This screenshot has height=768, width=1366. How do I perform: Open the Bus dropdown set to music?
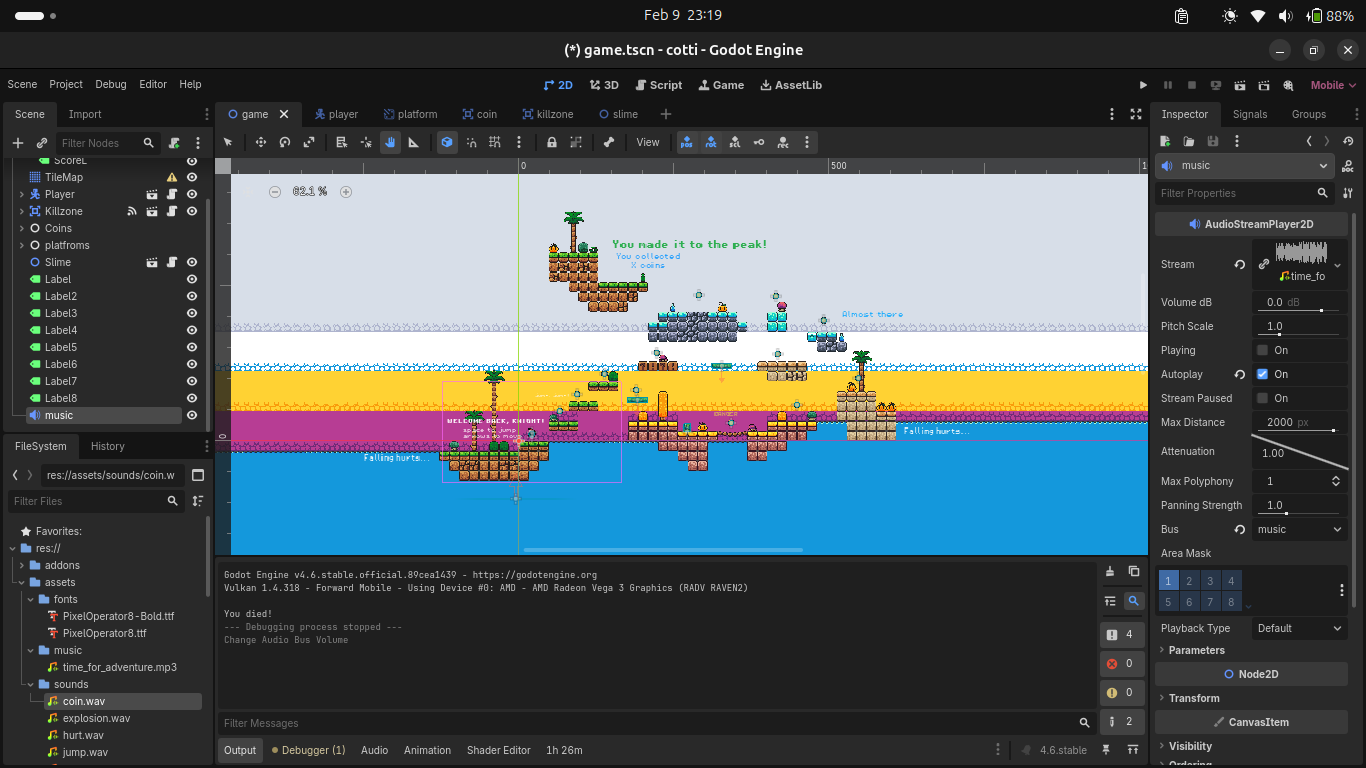[x=1299, y=529]
